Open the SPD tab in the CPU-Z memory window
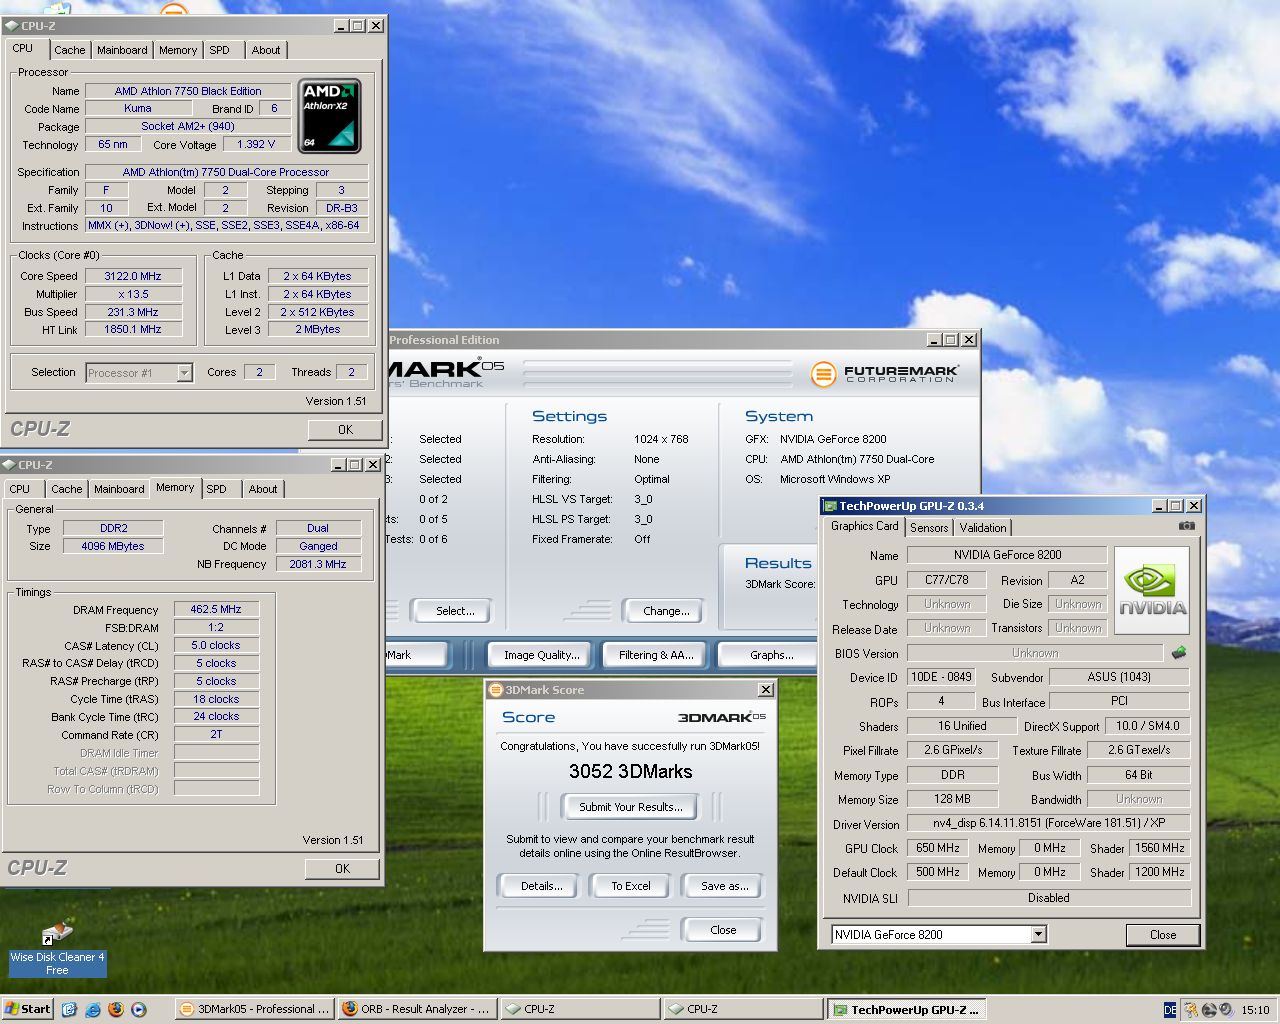The width and height of the screenshot is (1280, 1024). [217, 489]
